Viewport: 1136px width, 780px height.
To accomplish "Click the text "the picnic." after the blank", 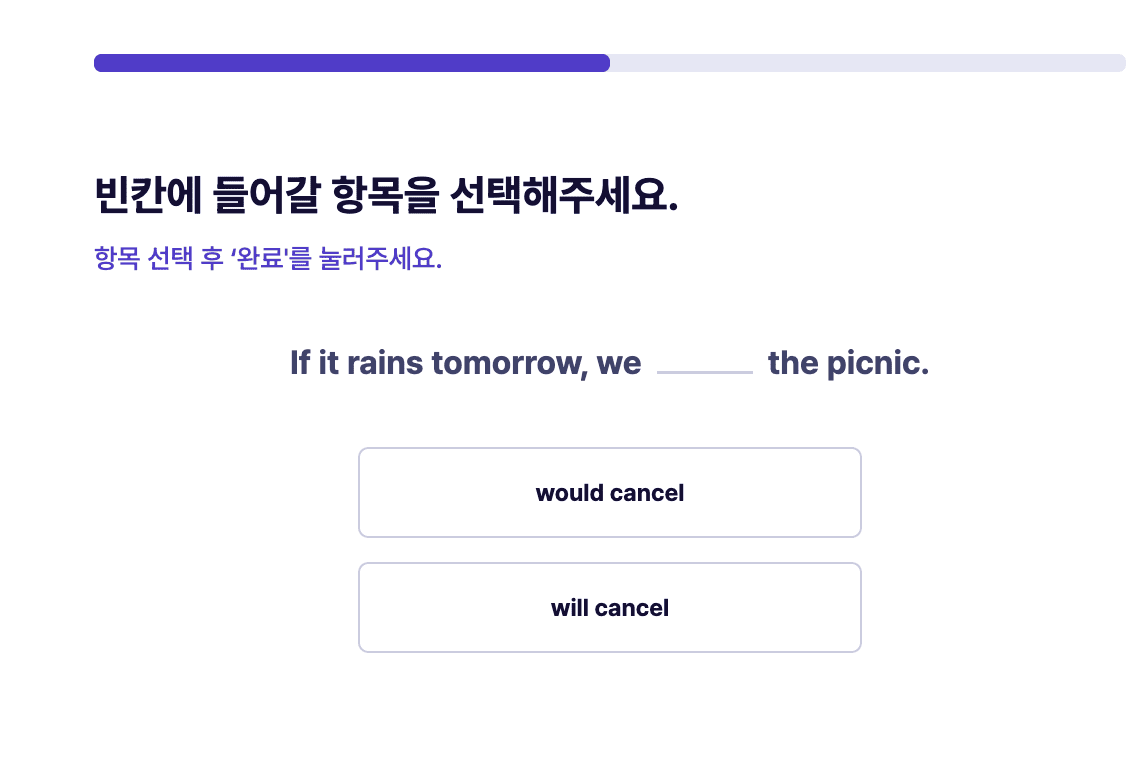I will tap(848, 363).
